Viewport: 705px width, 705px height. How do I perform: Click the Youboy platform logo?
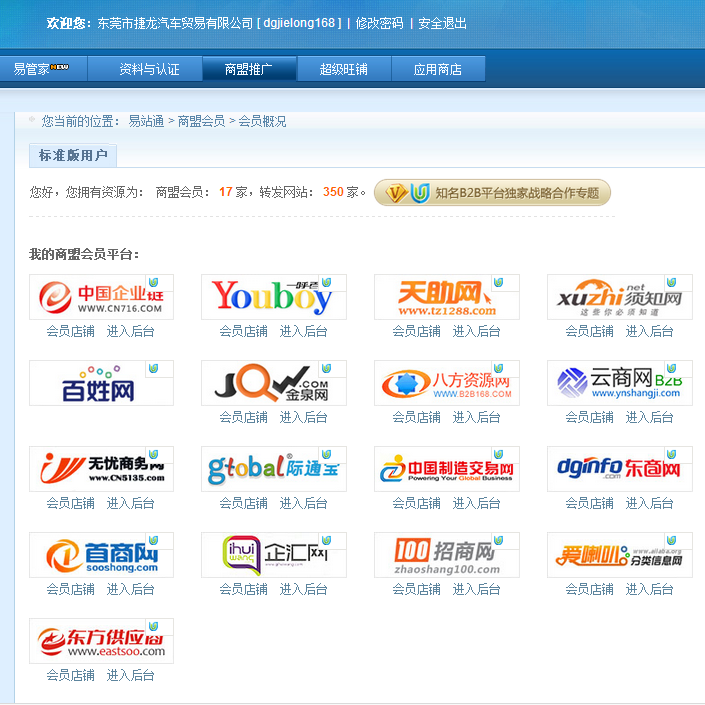pos(273,297)
